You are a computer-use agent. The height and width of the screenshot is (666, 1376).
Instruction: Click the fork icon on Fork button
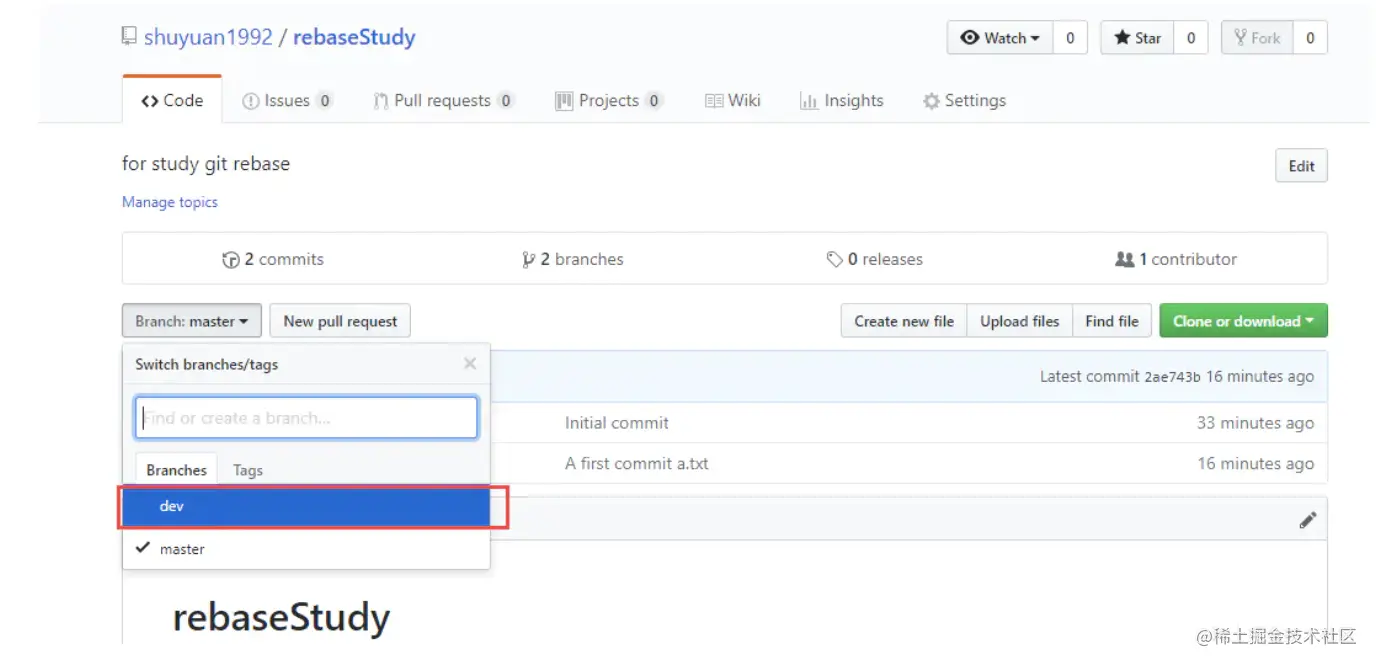pos(1240,38)
